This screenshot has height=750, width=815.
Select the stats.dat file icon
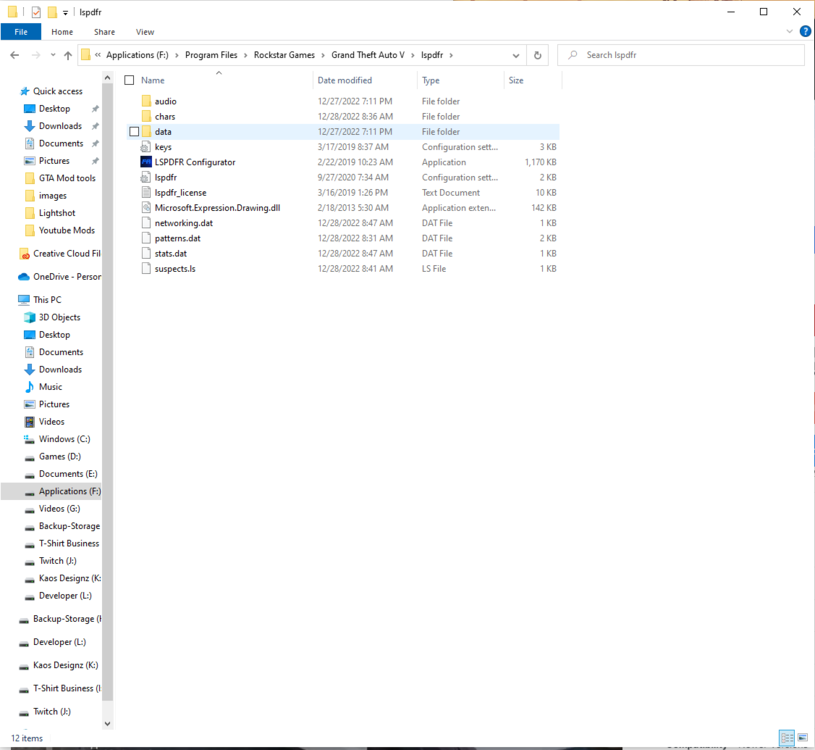click(x=146, y=254)
